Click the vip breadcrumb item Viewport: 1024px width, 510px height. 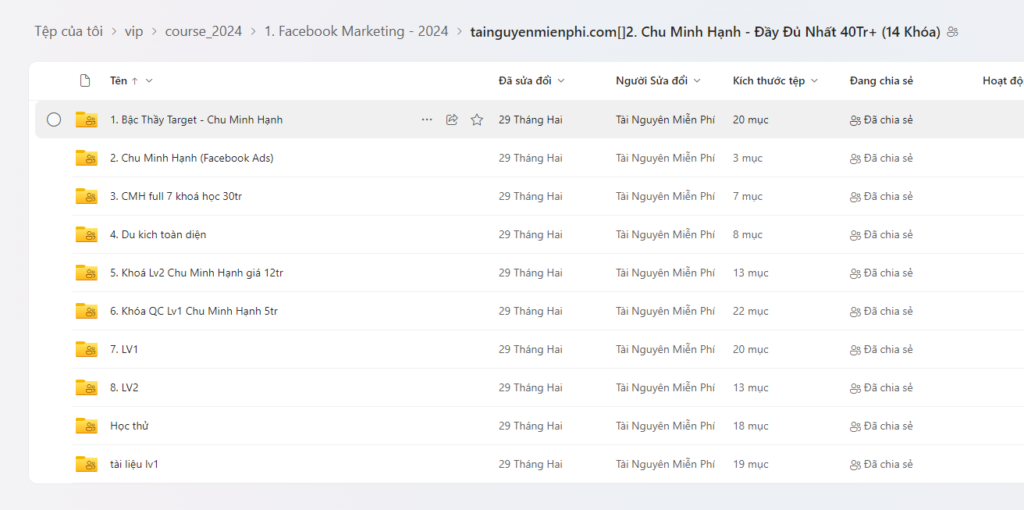[134, 31]
